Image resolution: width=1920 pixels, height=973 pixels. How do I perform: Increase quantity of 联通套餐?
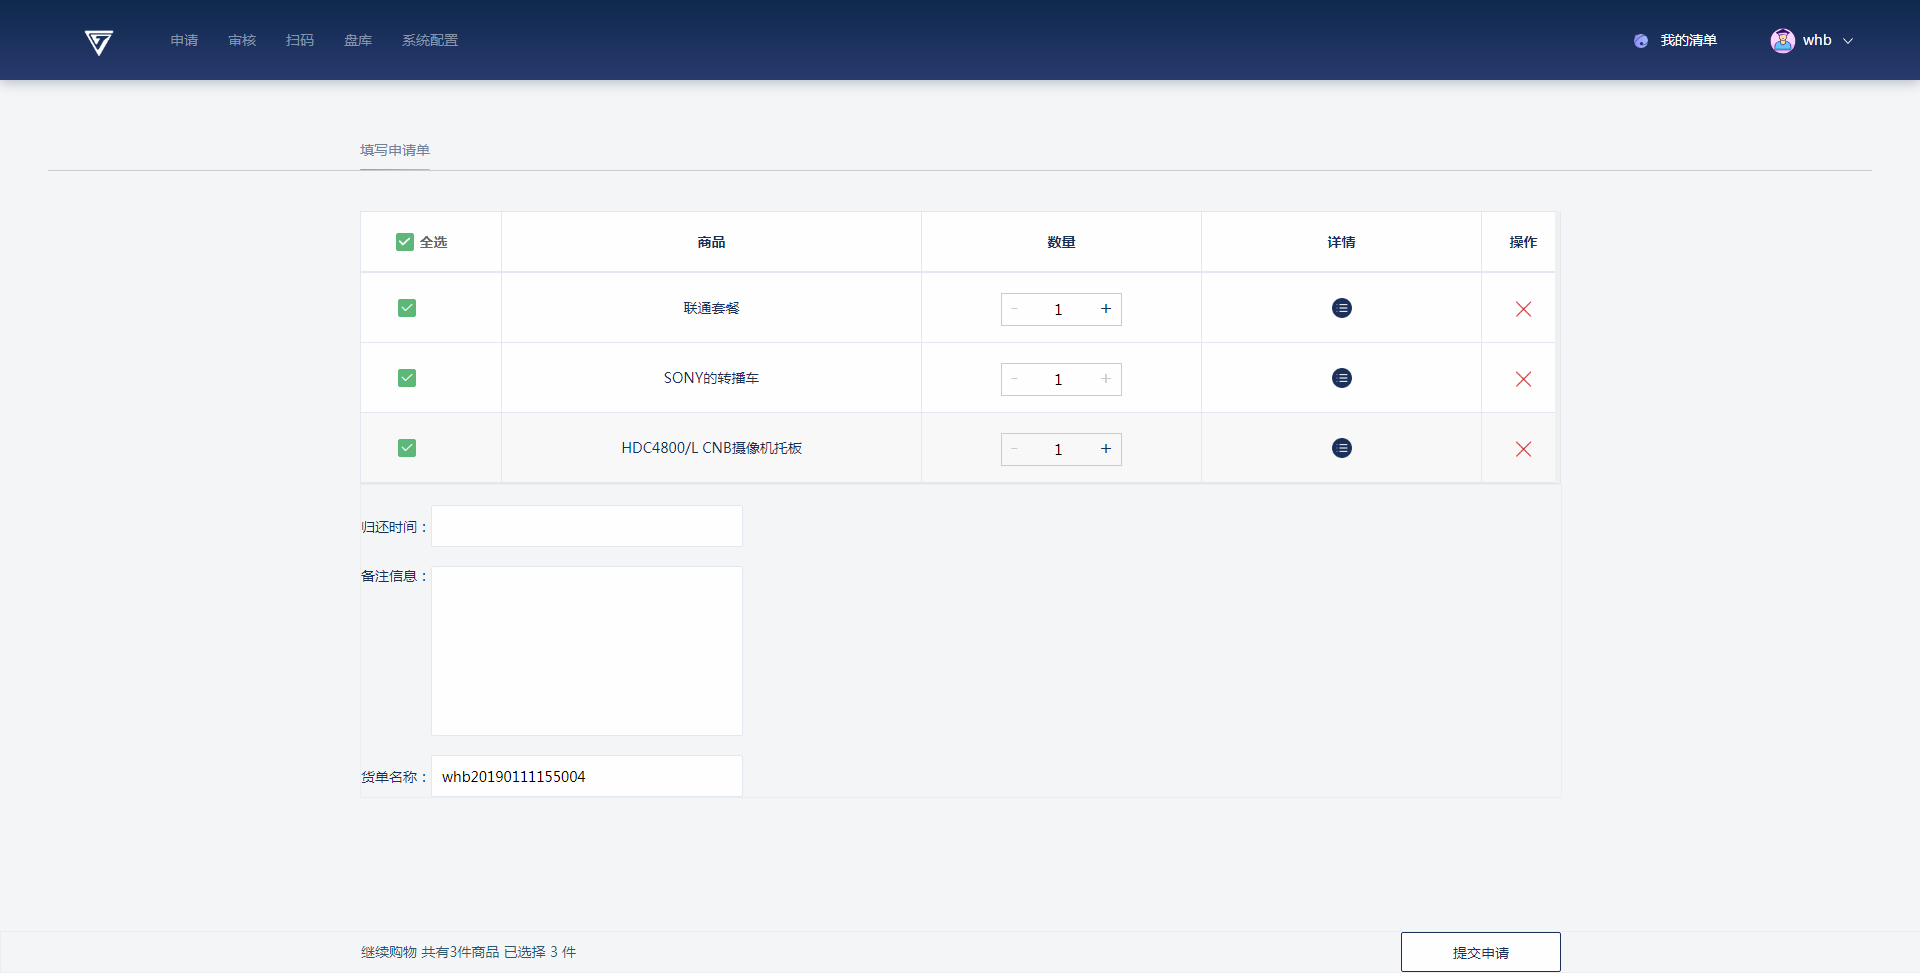pos(1105,309)
